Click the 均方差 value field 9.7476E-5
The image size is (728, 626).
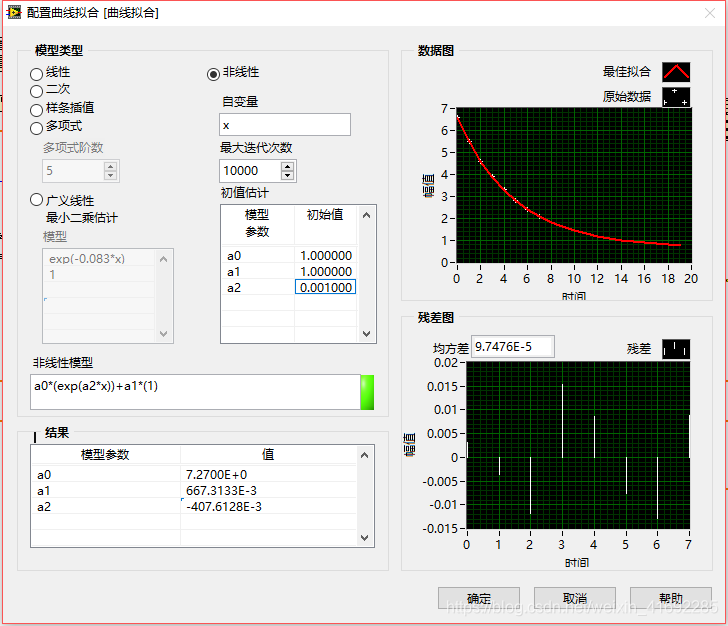coord(513,347)
